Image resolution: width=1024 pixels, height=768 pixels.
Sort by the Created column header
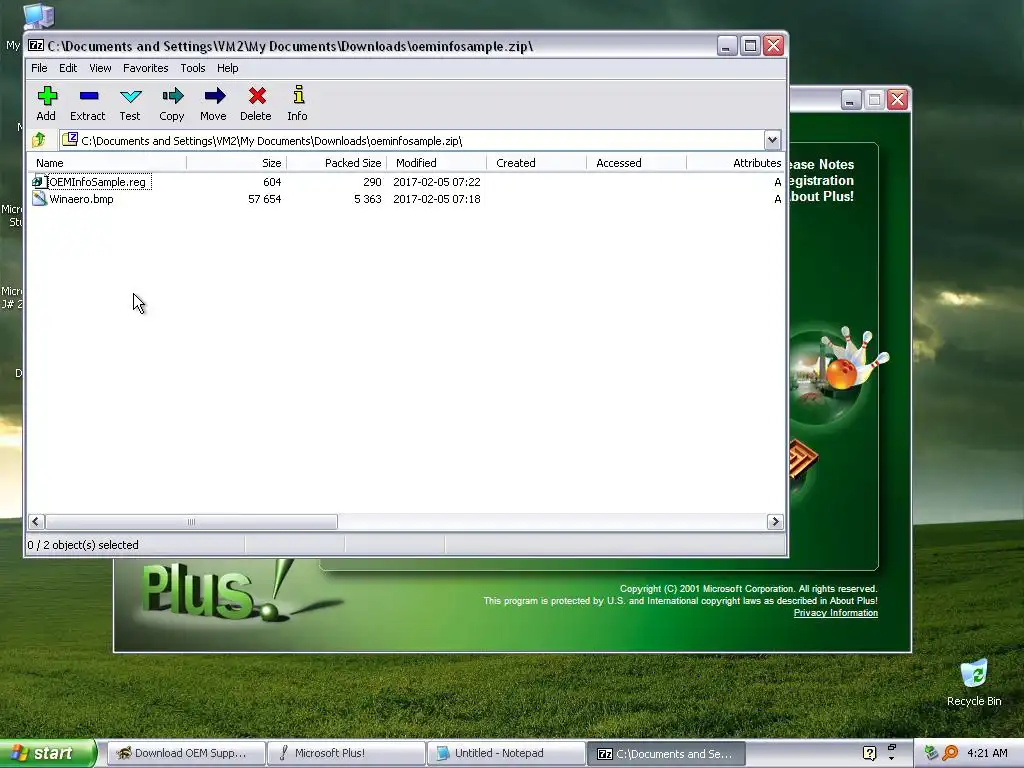point(536,163)
